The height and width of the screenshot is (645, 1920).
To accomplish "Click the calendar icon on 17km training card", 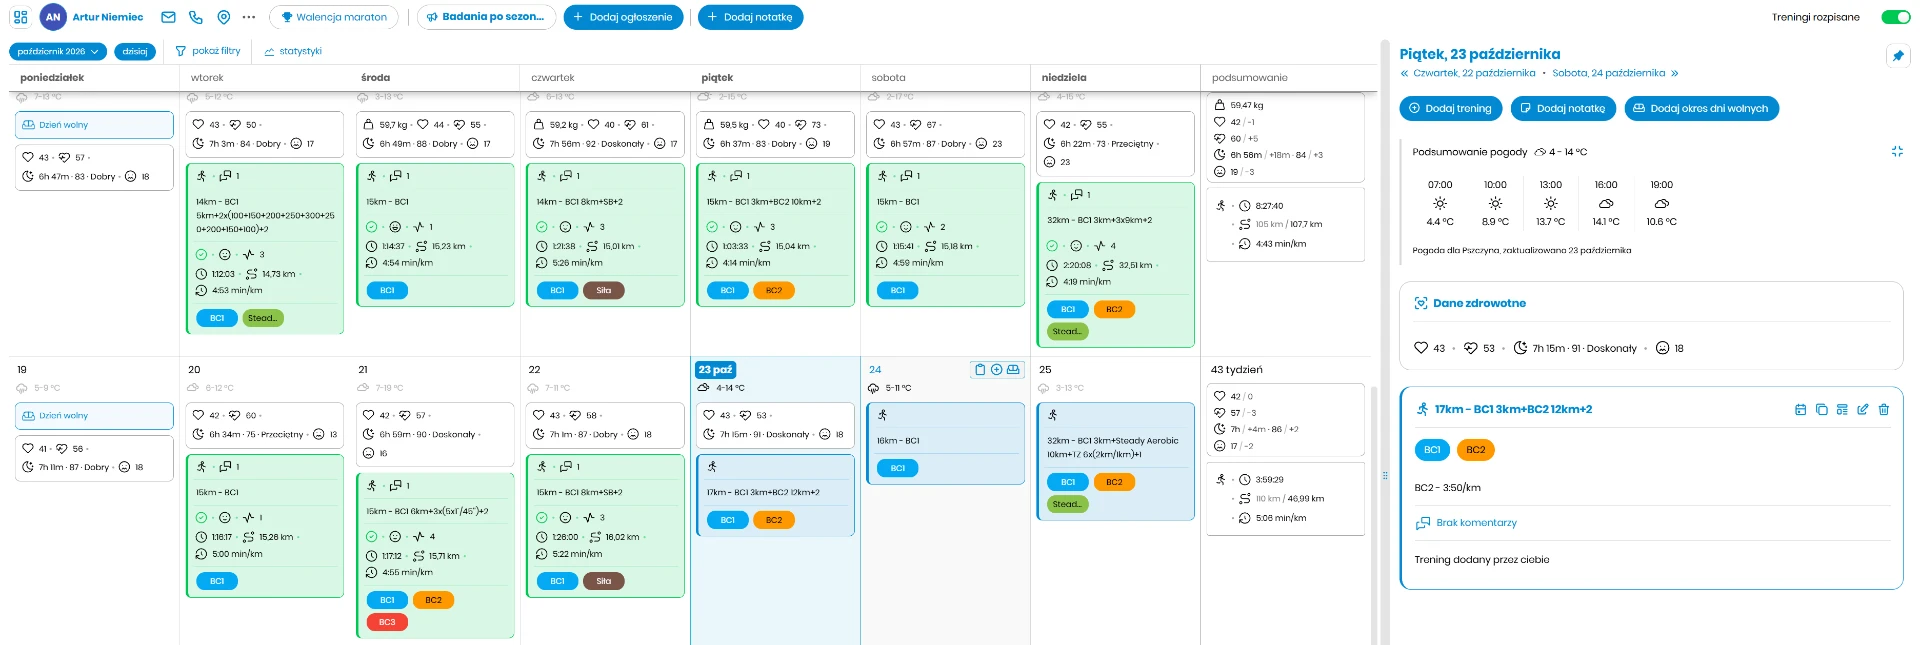I will tap(1800, 410).
